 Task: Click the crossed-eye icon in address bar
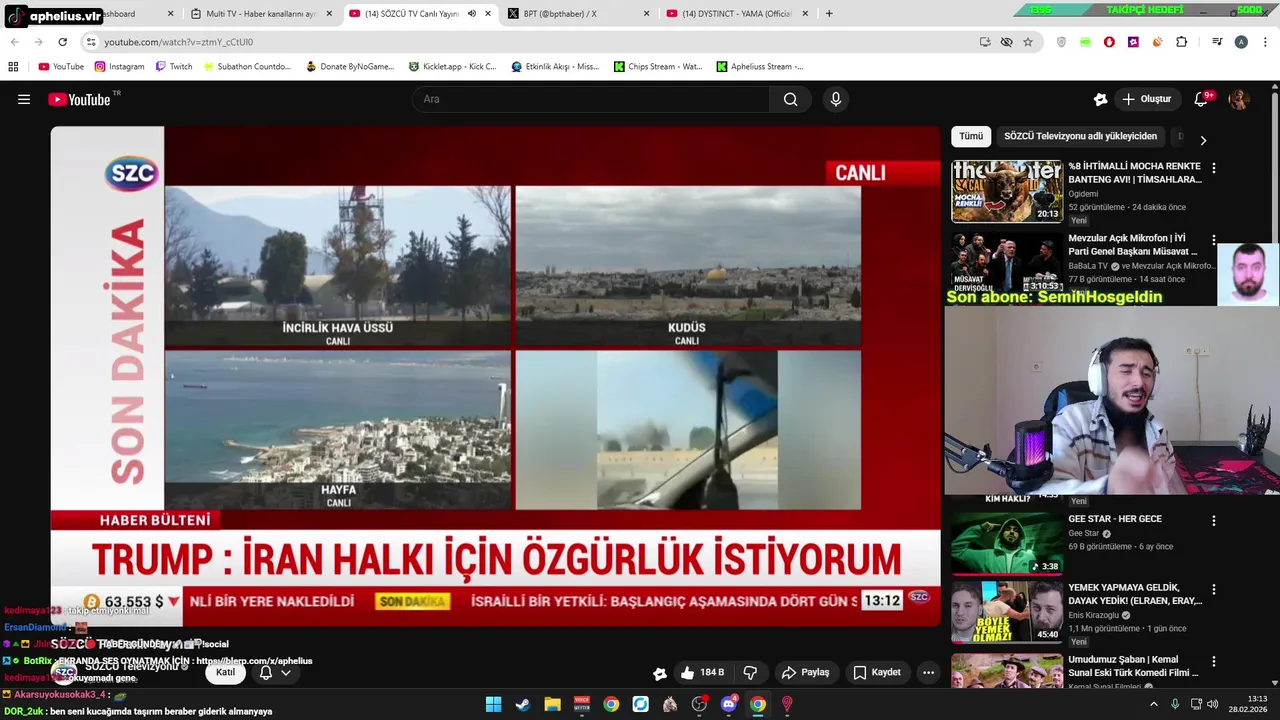point(1006,42)
